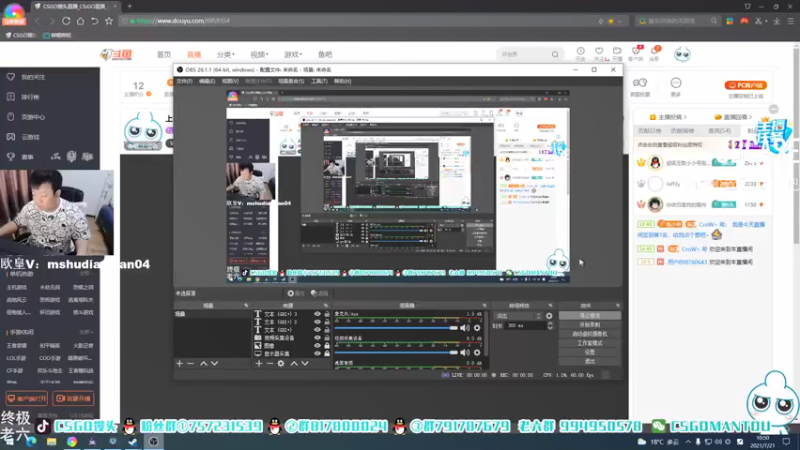800x450 pixels.
Task: Toggle lock on the 显示器采集 source
Action: pyautogui.click(x=327, y=354)
